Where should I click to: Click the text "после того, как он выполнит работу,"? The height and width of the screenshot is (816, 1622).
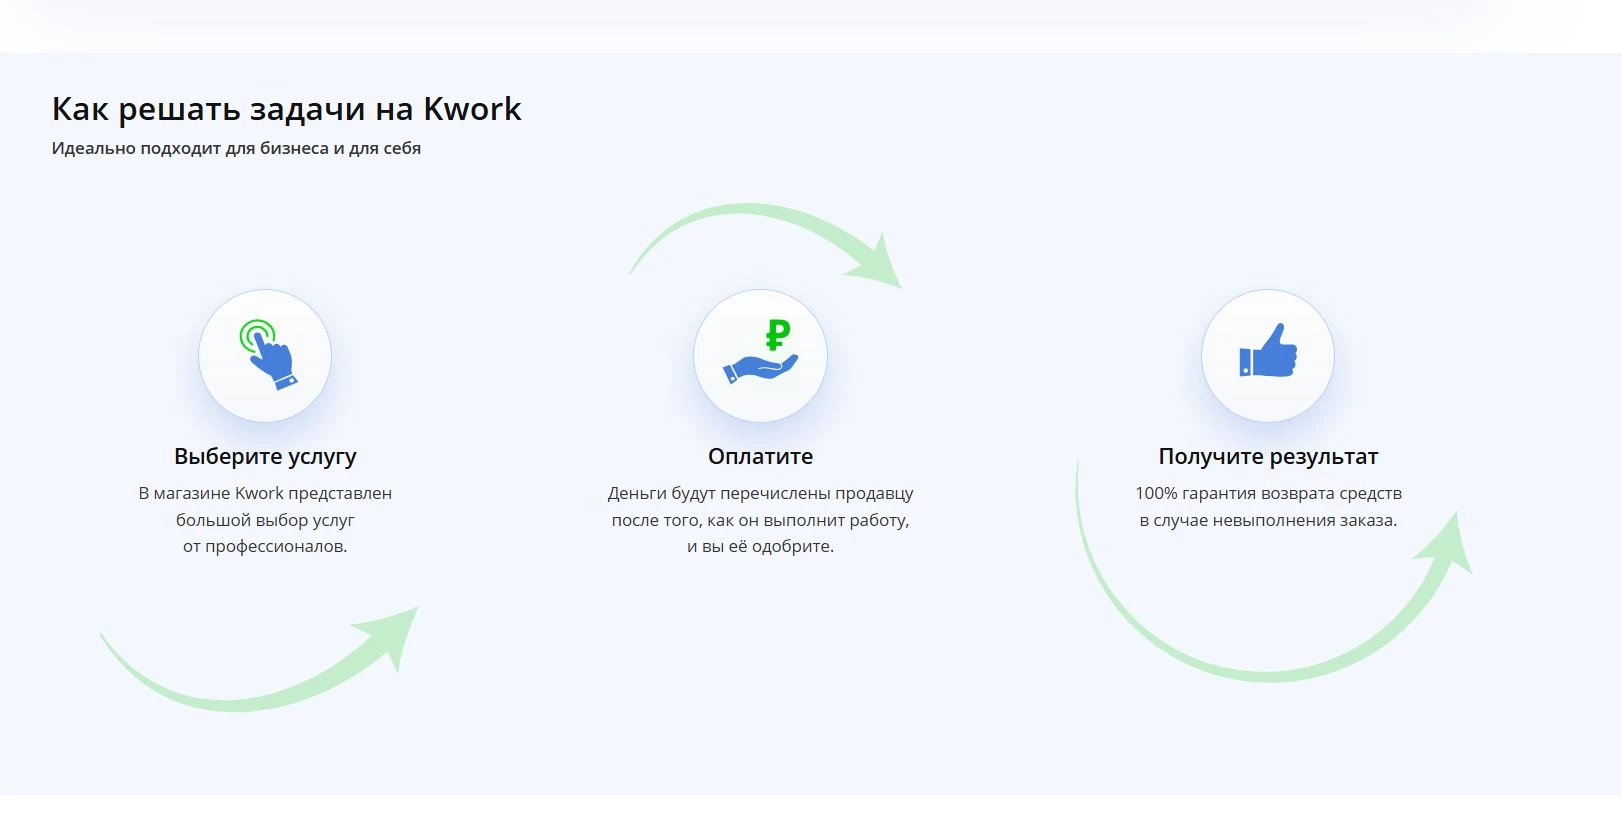coord(760,520)
